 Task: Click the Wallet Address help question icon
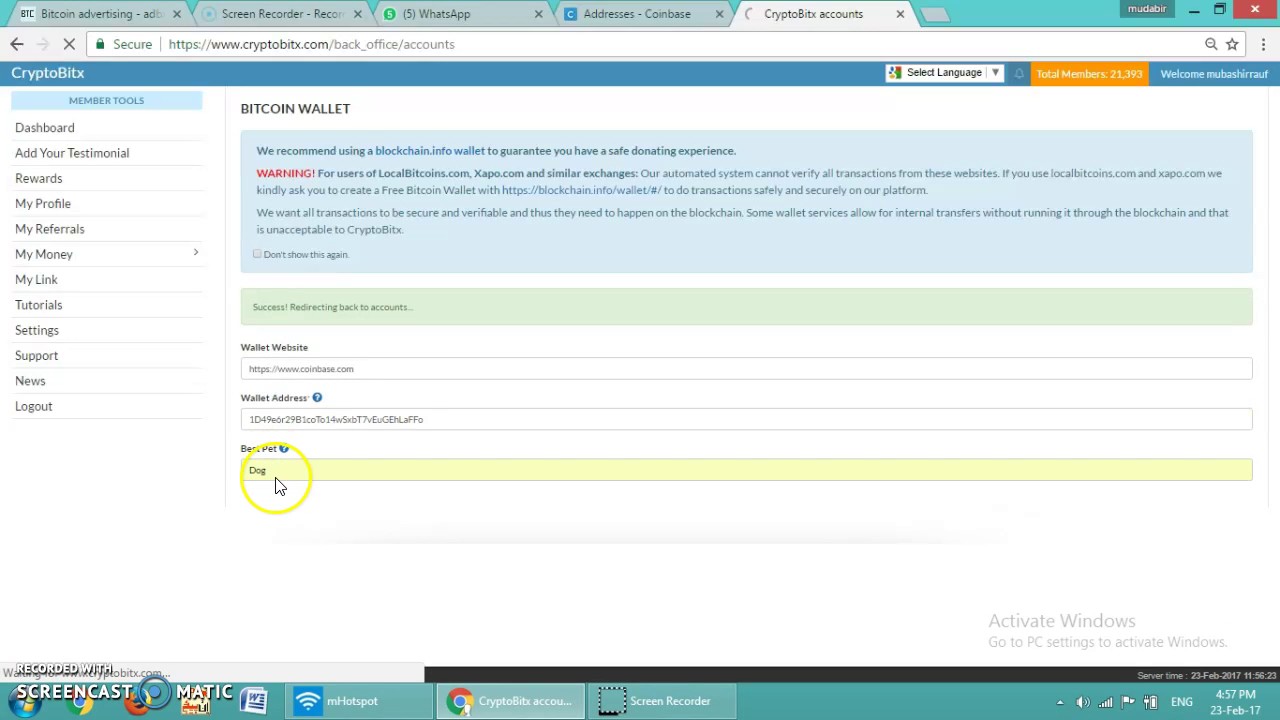317,398
